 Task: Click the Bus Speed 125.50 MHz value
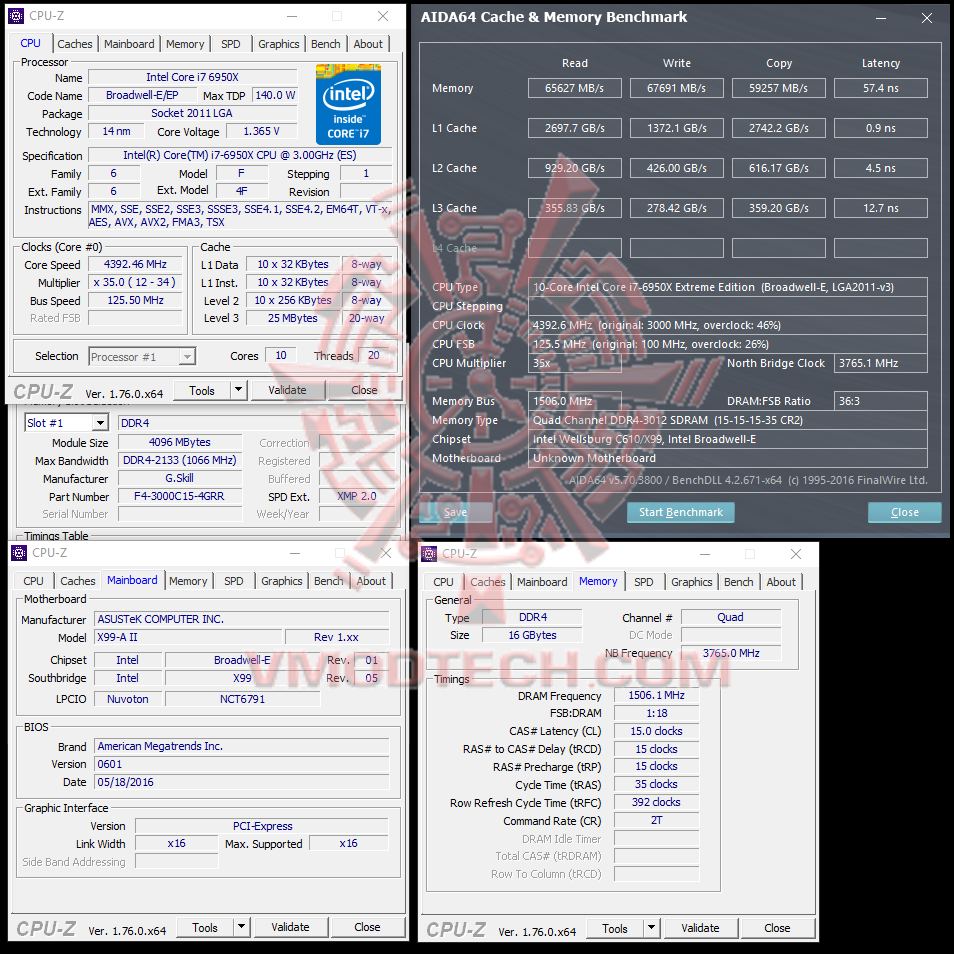135,300
